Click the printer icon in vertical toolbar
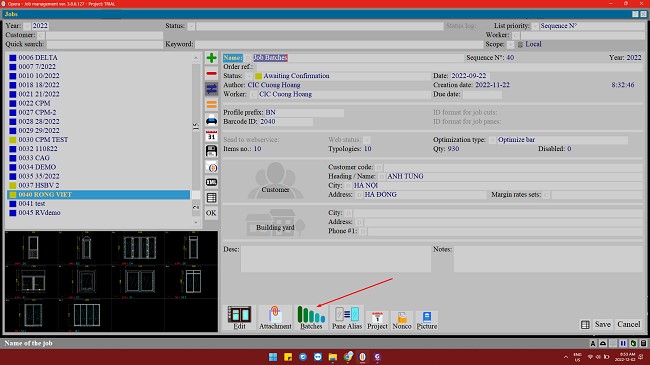 click(x=211, y=120)
